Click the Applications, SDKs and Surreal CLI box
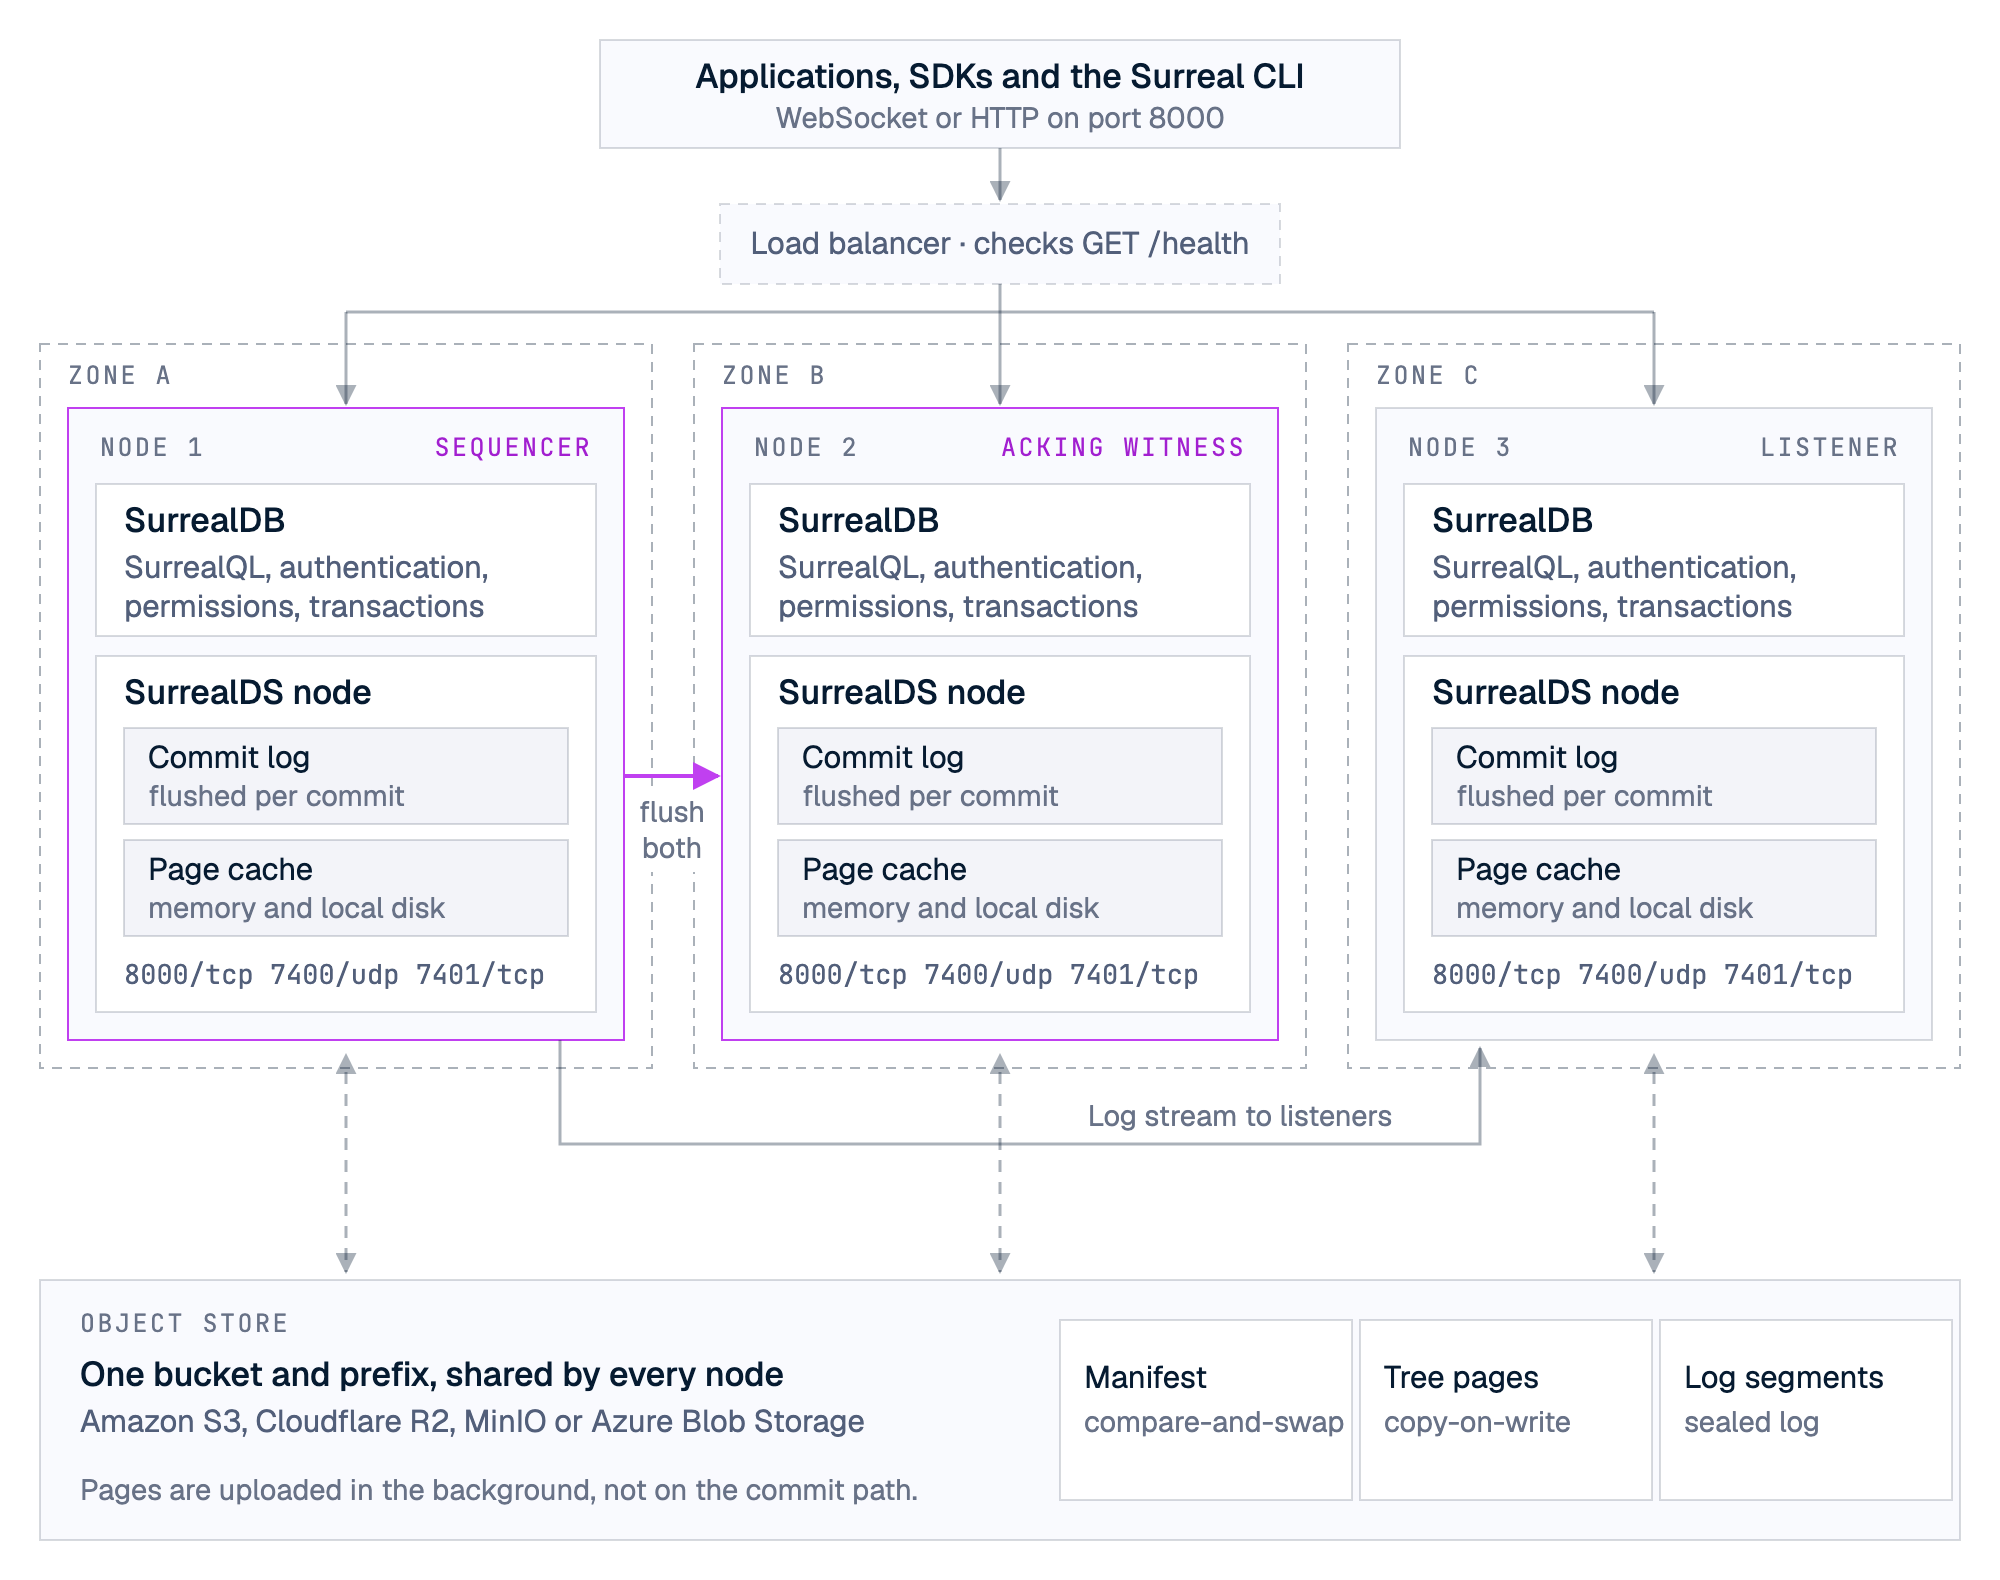This screenshot has height=1580, width=2000. tap(1000, 94)
